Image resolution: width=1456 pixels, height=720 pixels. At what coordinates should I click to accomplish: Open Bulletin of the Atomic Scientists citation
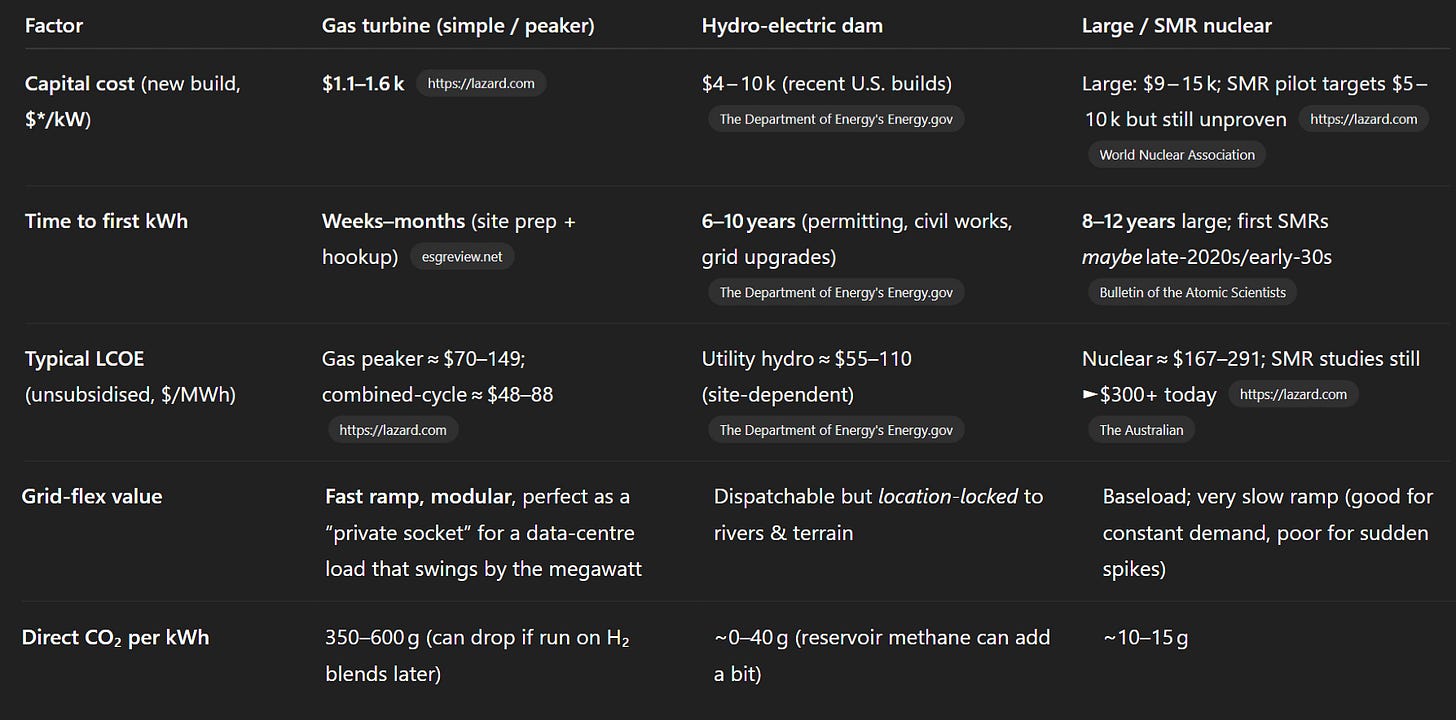pyautogui.click(x=1192, y=292)
